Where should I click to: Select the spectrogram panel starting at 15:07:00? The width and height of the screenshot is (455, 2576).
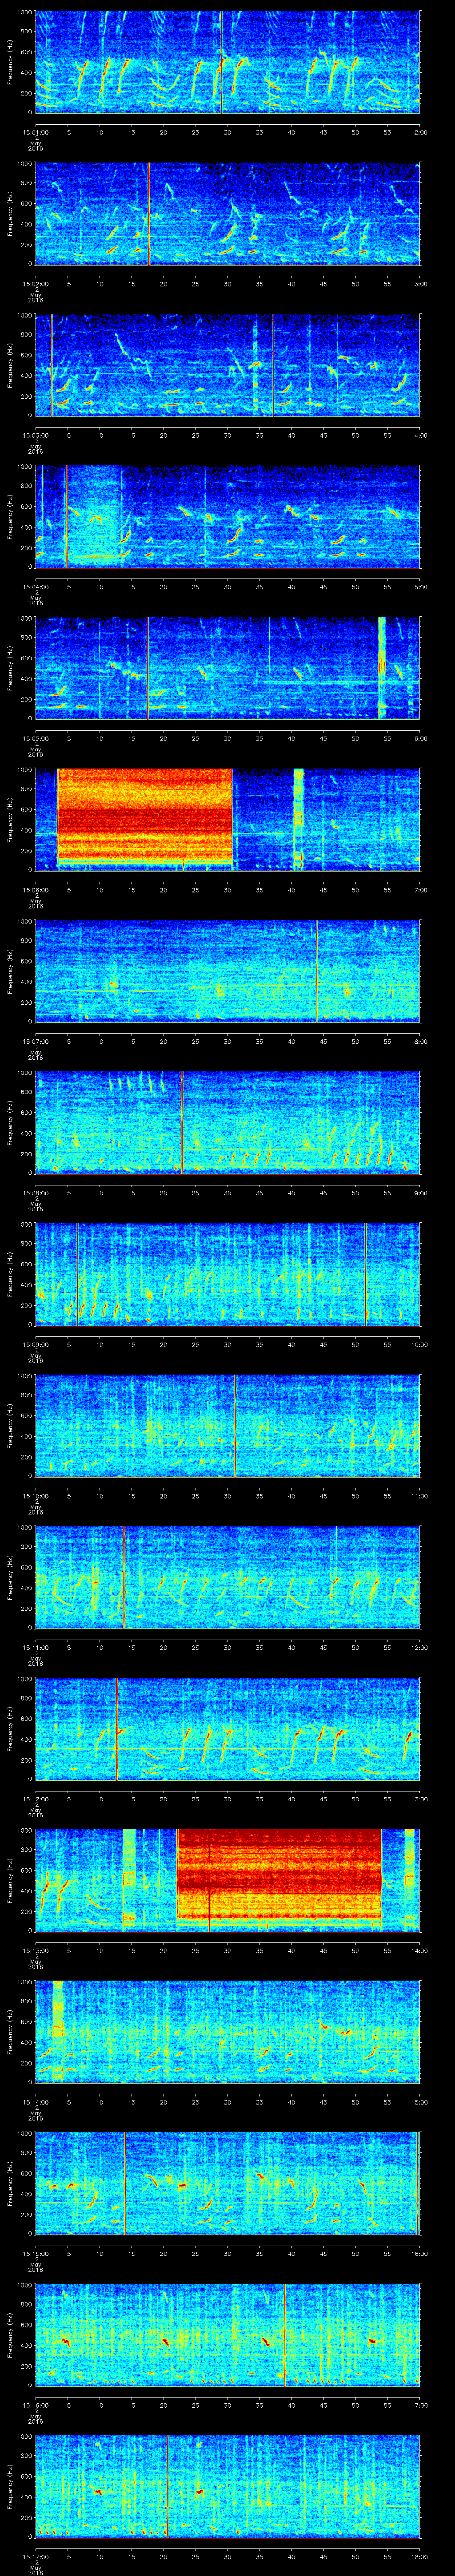tap(228, 971)
